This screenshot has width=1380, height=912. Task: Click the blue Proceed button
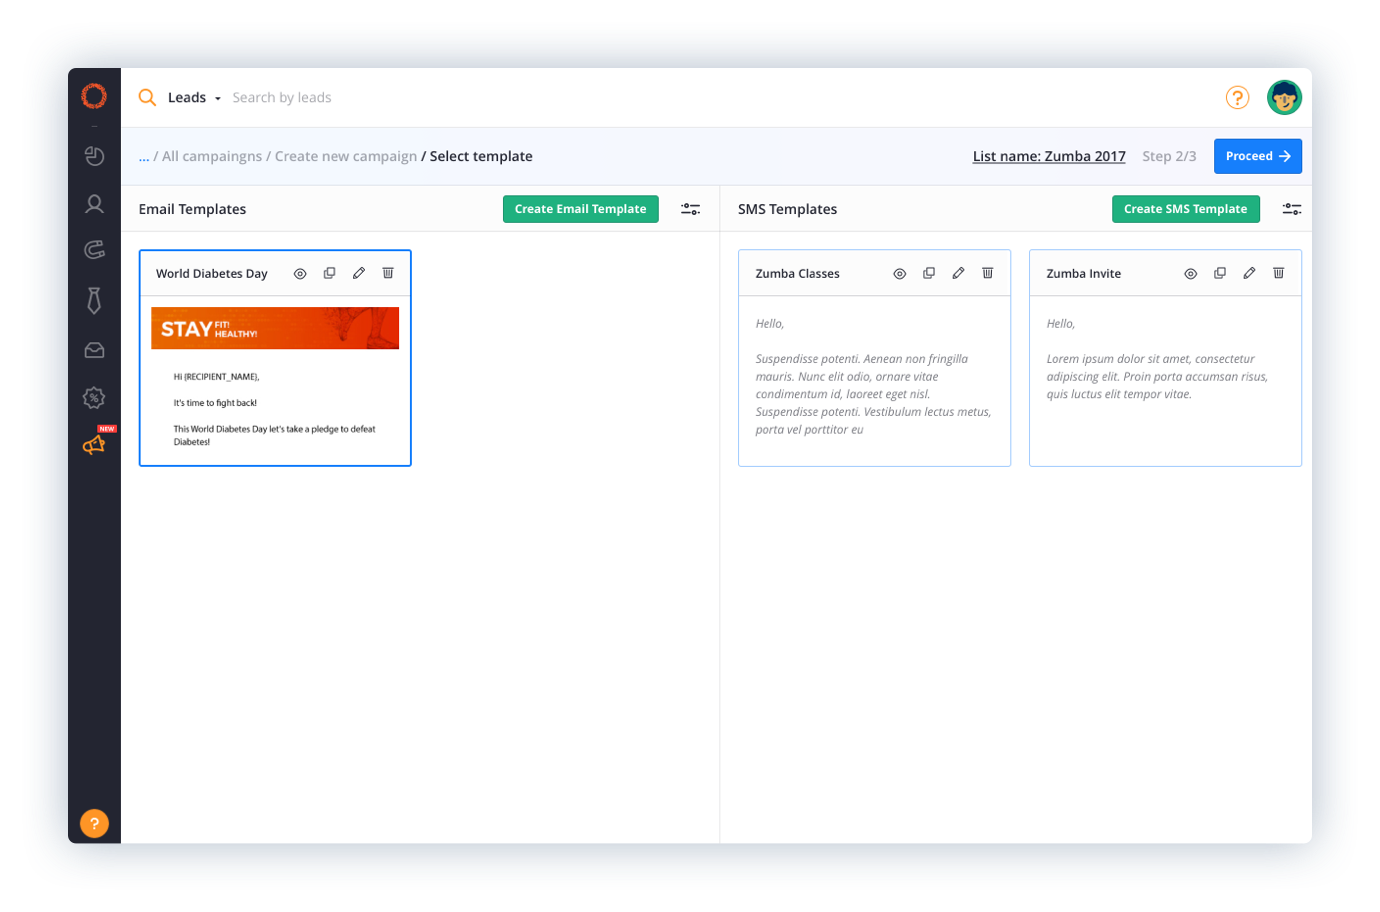[1257, 156]
